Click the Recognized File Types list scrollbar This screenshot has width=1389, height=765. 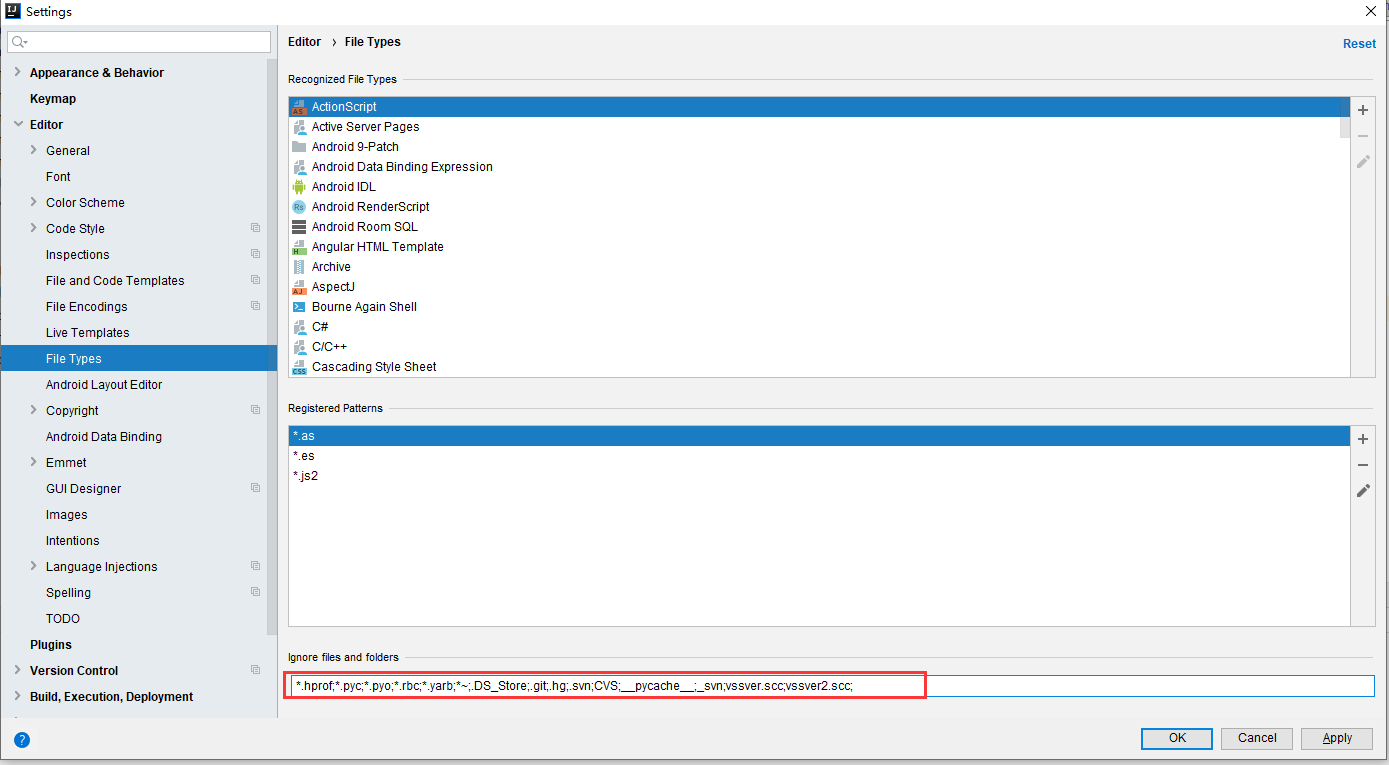(1344, 117)
